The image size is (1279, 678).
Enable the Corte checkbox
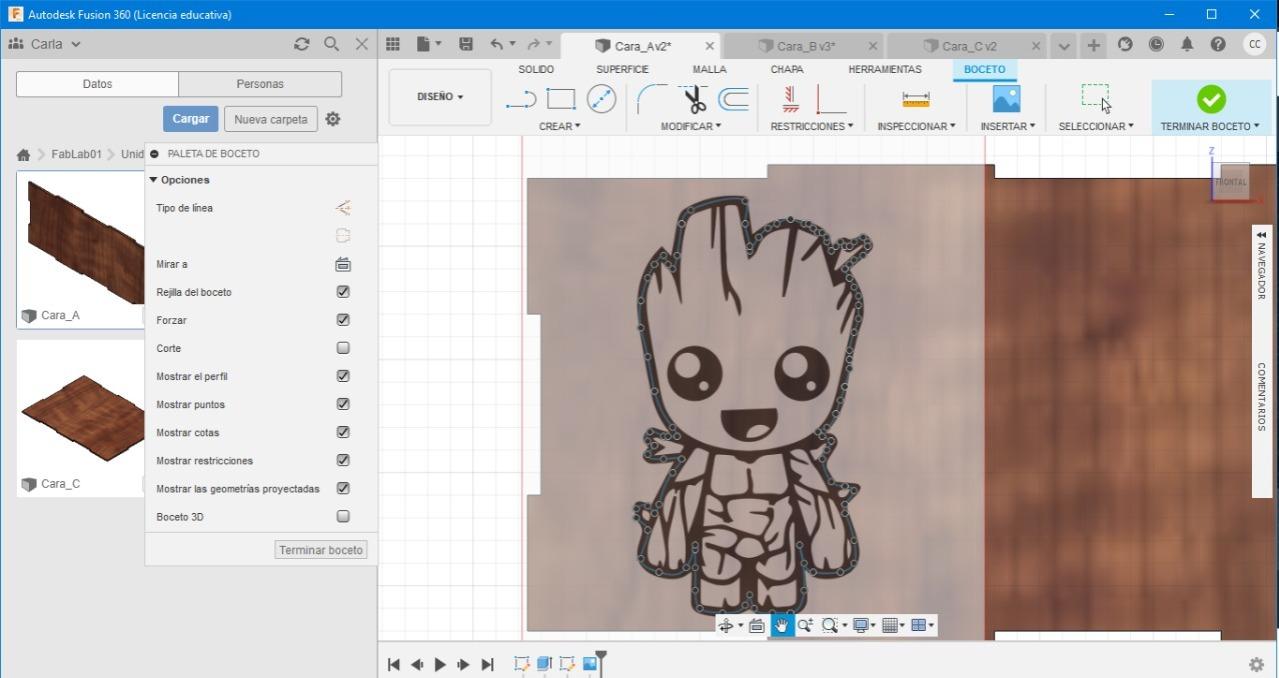(343, 348)
